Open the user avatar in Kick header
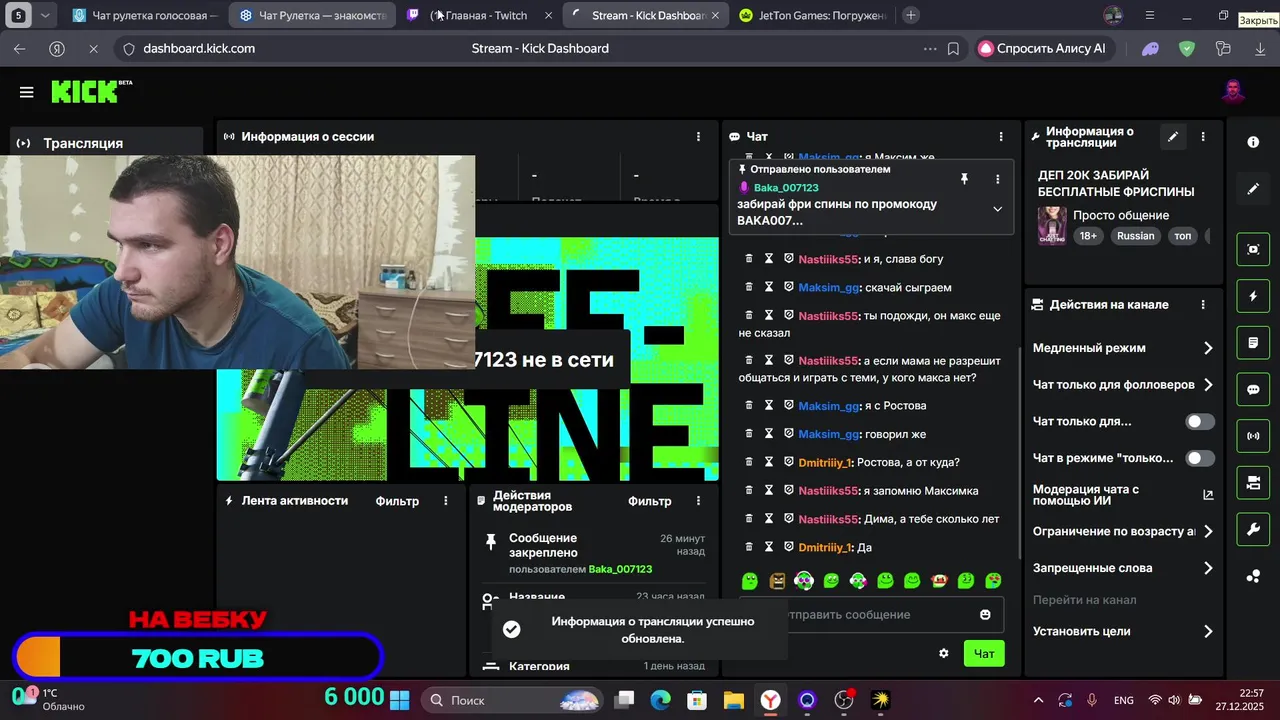 pyautogui.click(x=1234, y=92)
